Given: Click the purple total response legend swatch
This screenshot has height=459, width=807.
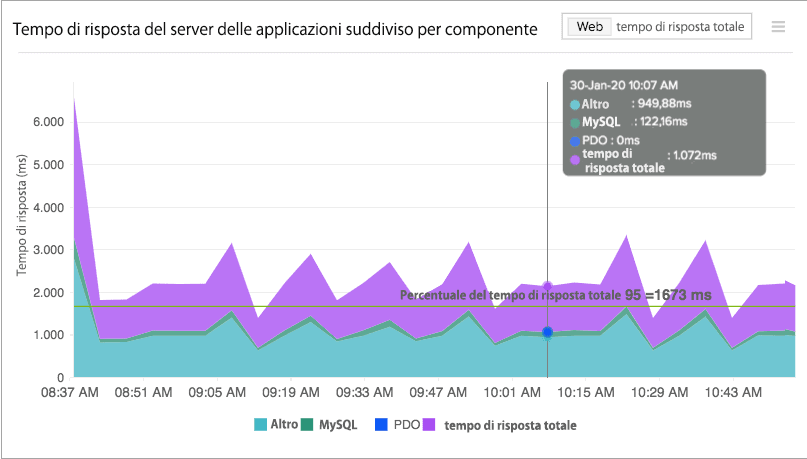Looking at the screenshot, I should (429, 425).
